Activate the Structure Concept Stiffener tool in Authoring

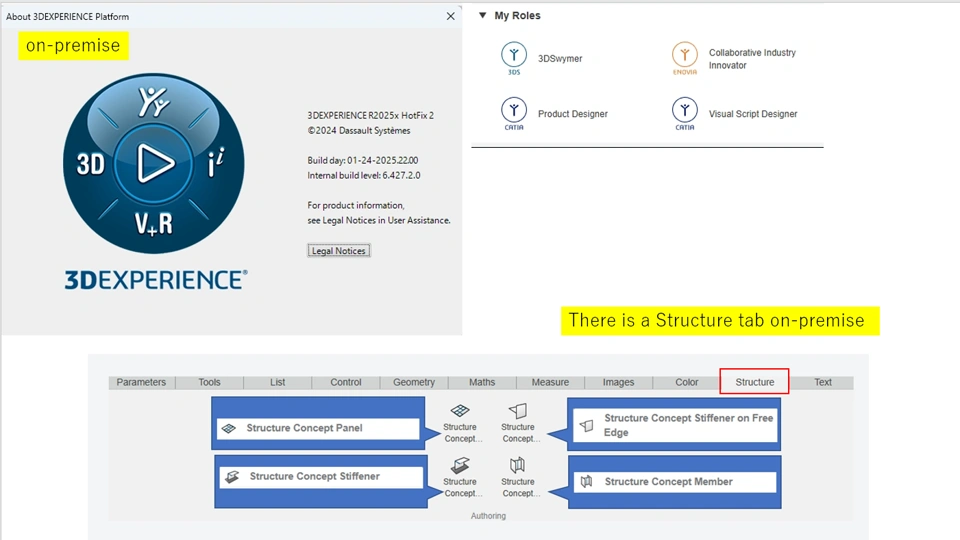coord(460,477)
